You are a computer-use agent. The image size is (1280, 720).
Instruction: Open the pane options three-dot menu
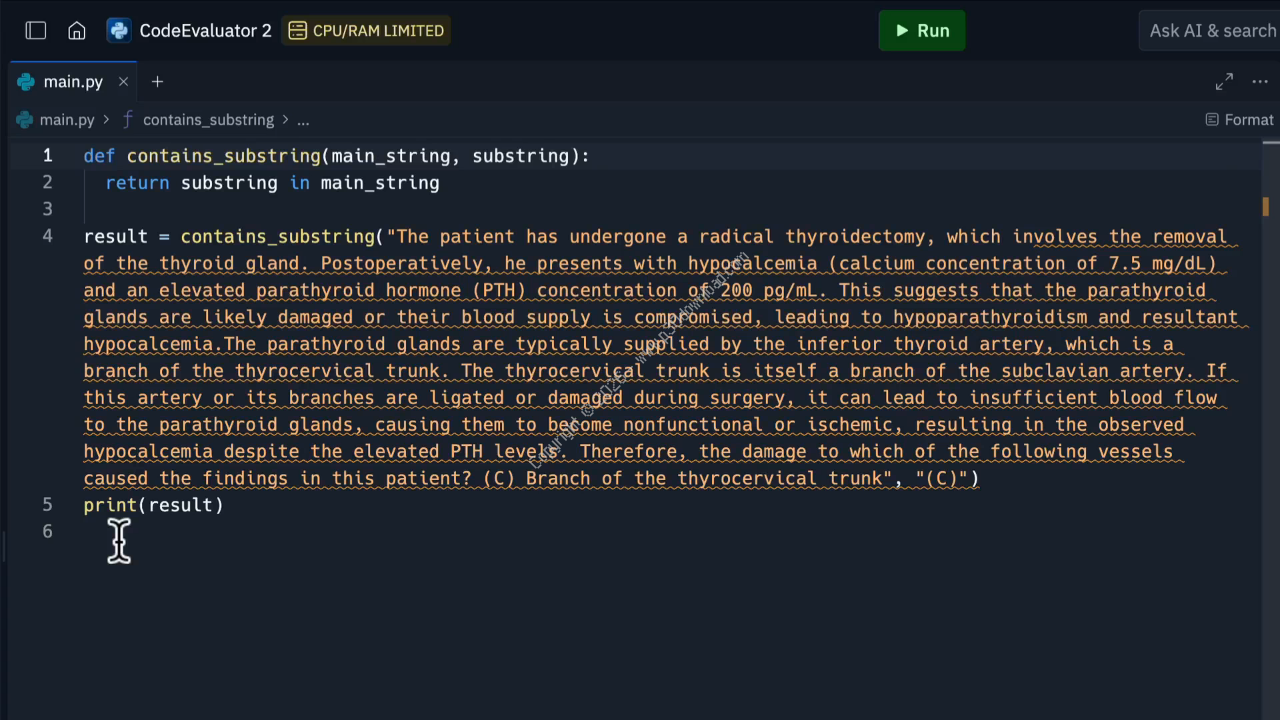pyautogui.click(x=1260, y=82)
